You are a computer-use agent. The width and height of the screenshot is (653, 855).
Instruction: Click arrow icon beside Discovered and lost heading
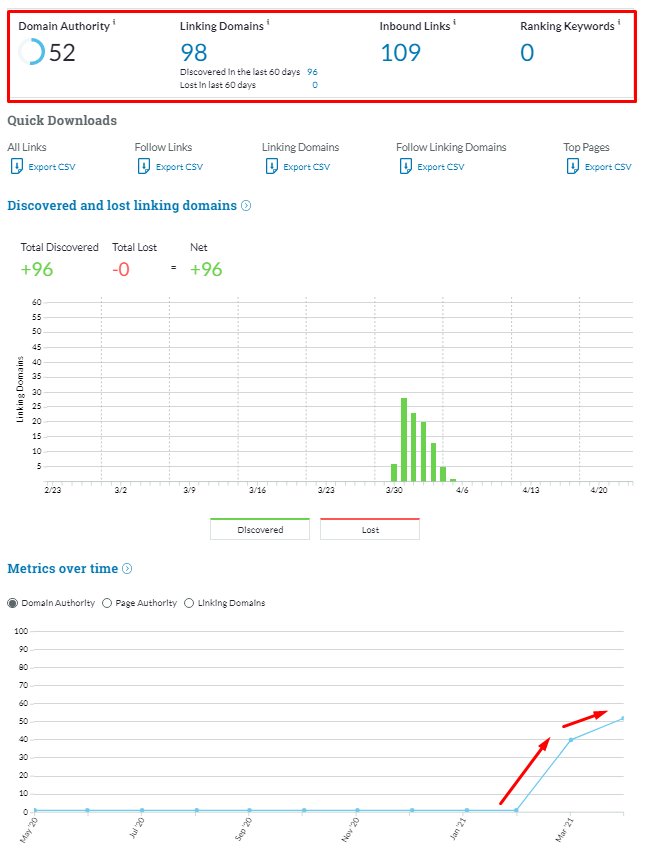(x=246, y=206)
